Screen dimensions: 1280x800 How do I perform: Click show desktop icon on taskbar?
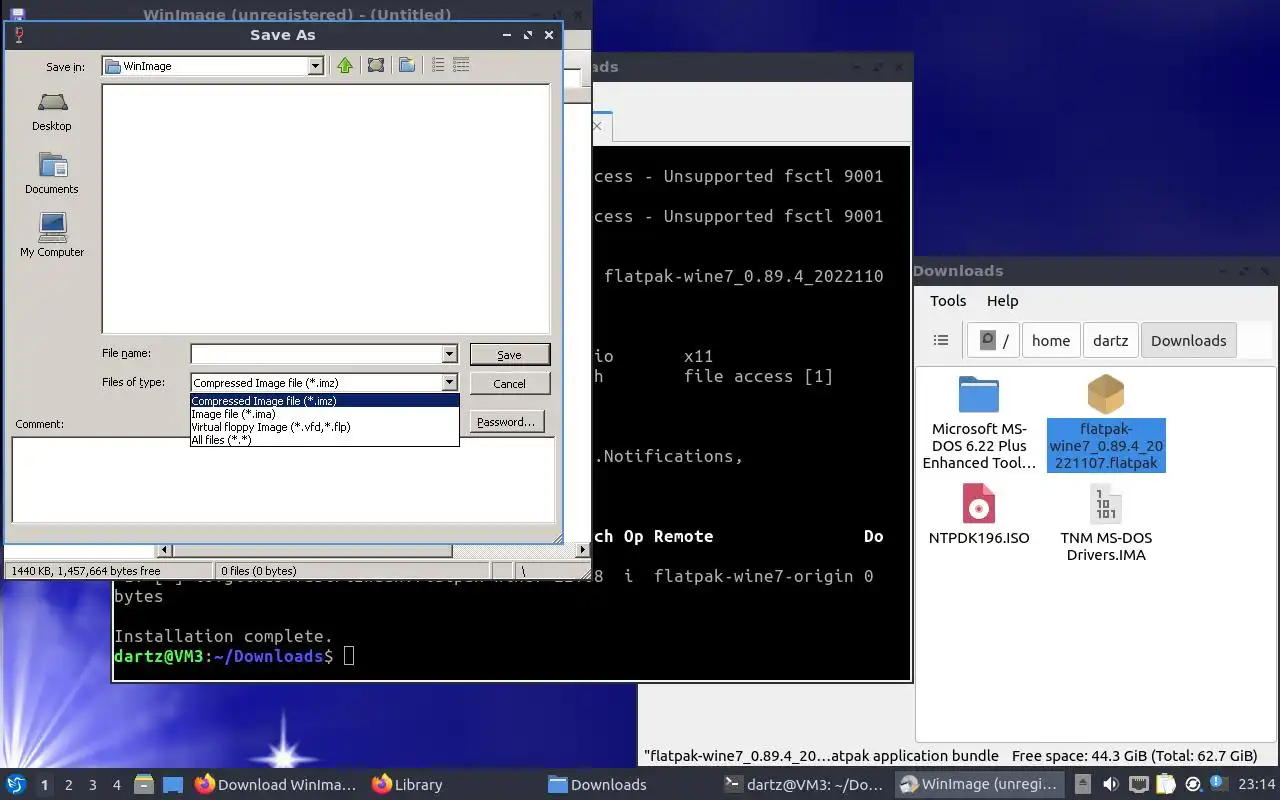(x=172, y=785)
